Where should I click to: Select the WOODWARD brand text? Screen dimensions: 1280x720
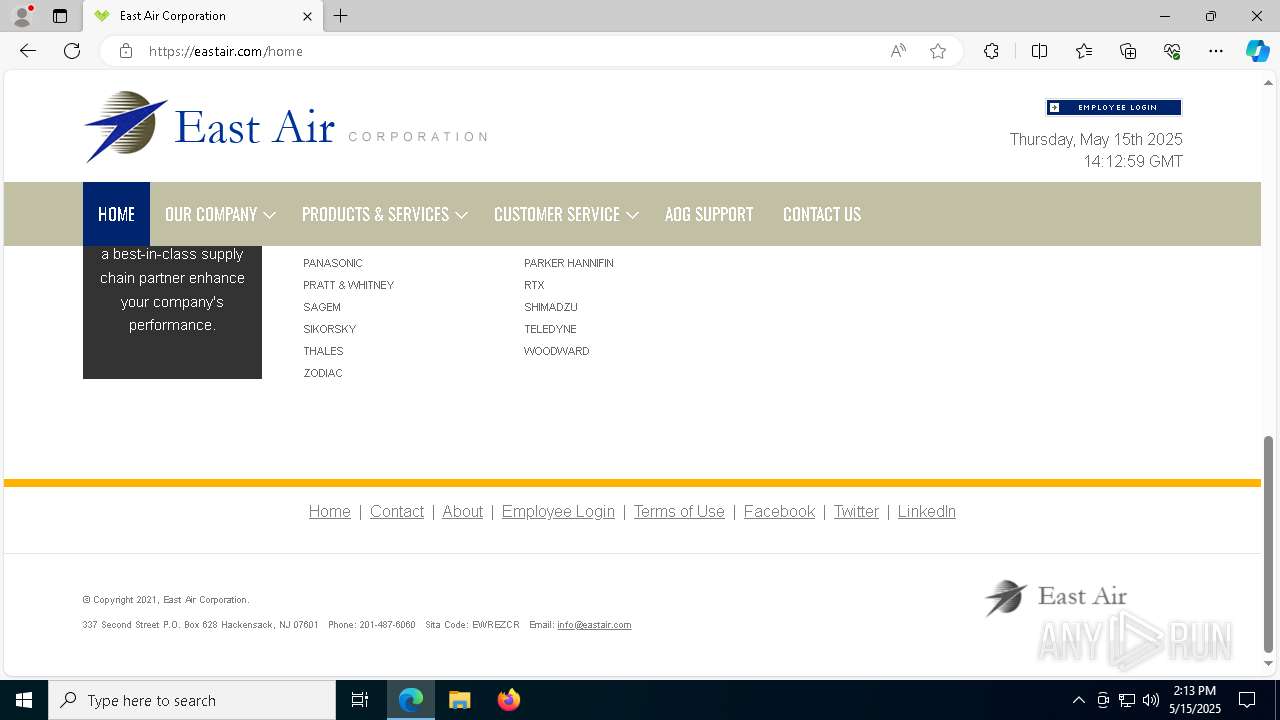557,351
